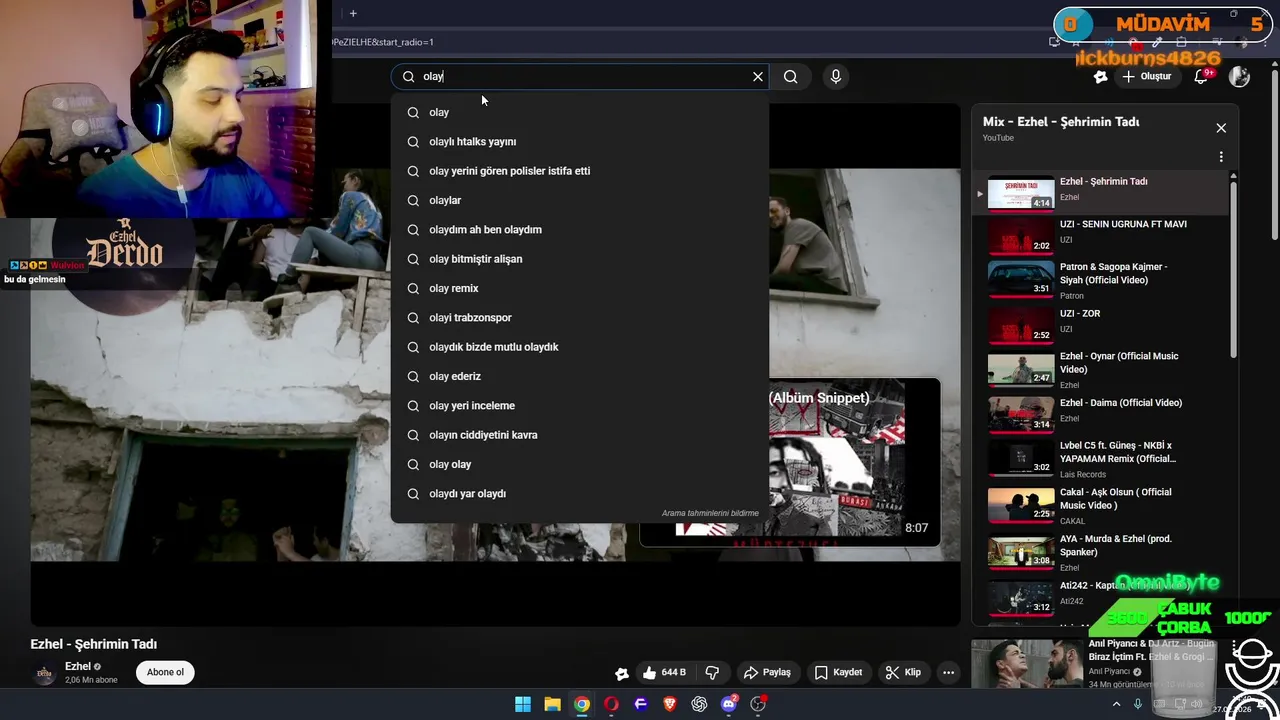Open a new browser tab with plus
This screenshot has width=1280, height=720.
353,13
